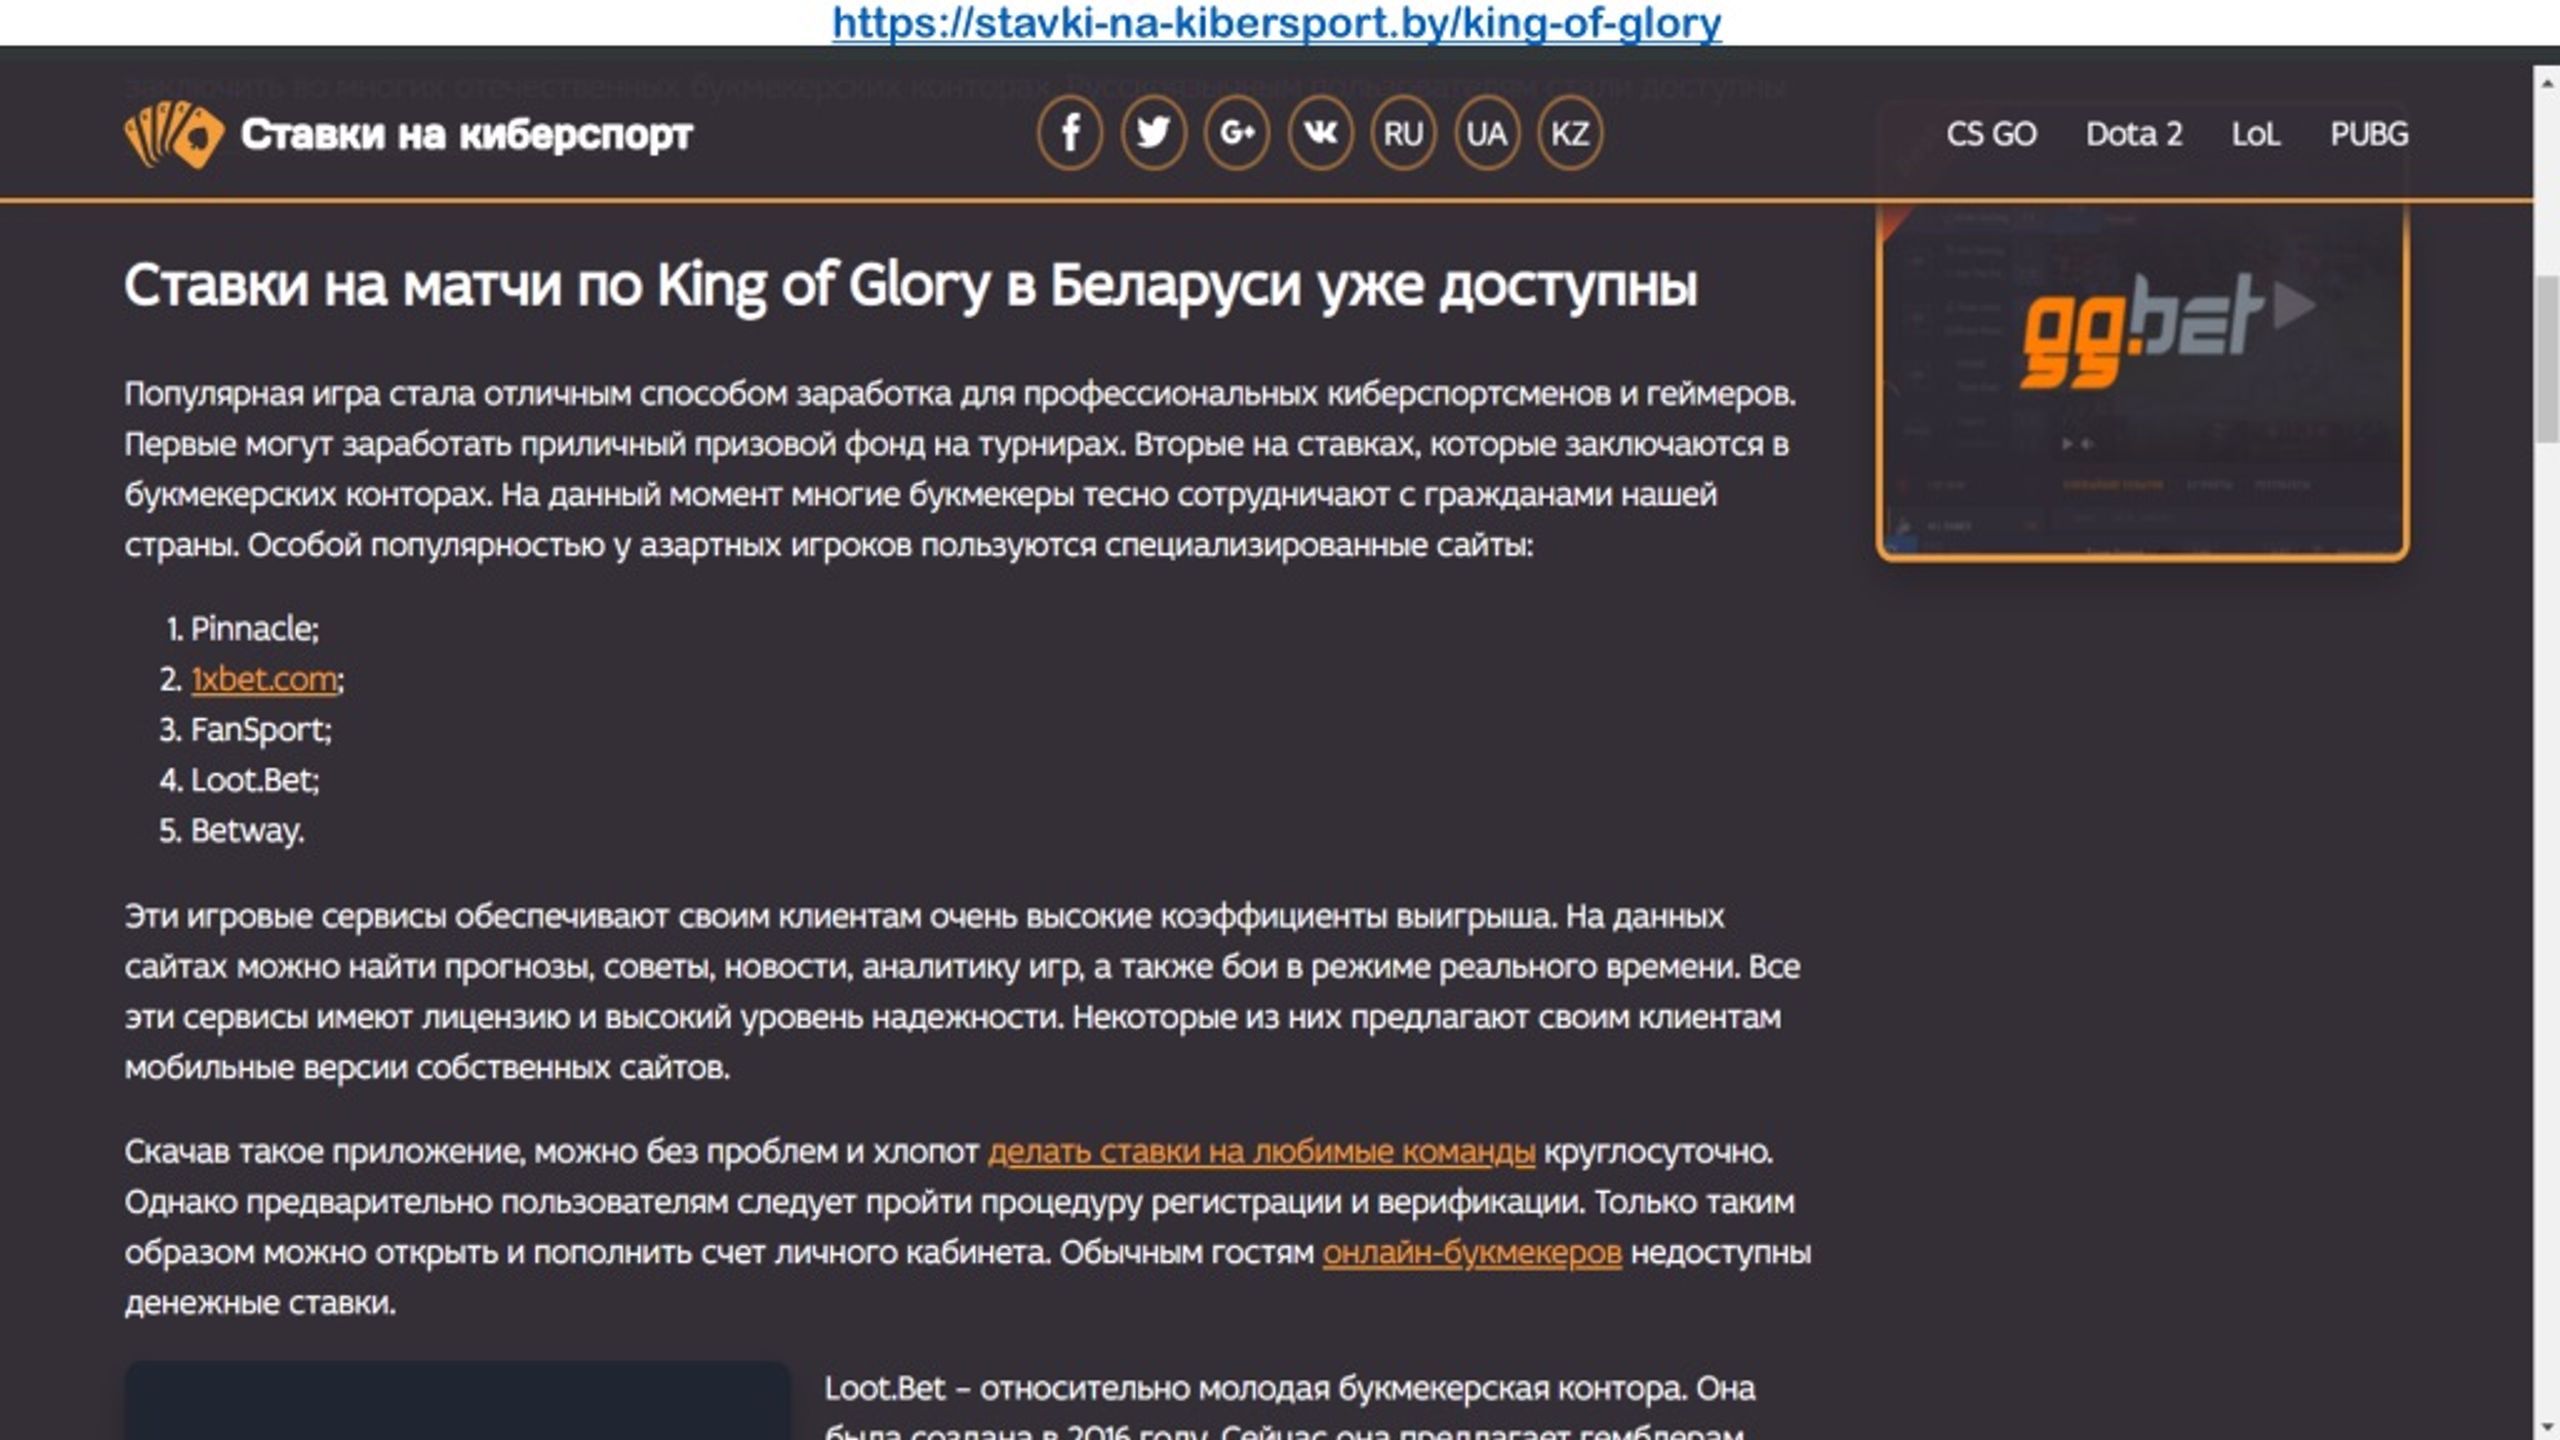Click the FanSport list item

261,730
